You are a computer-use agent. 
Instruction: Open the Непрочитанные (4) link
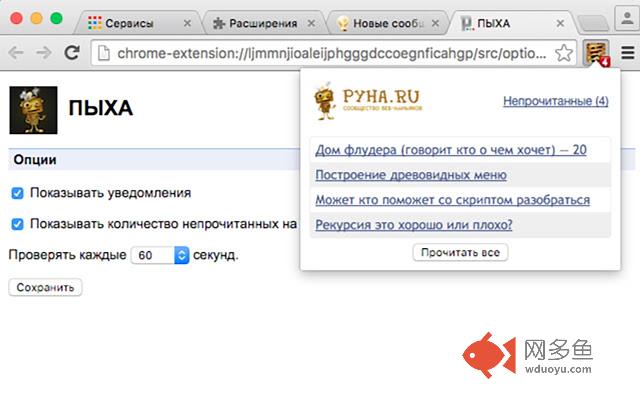[x=556, y=101]
